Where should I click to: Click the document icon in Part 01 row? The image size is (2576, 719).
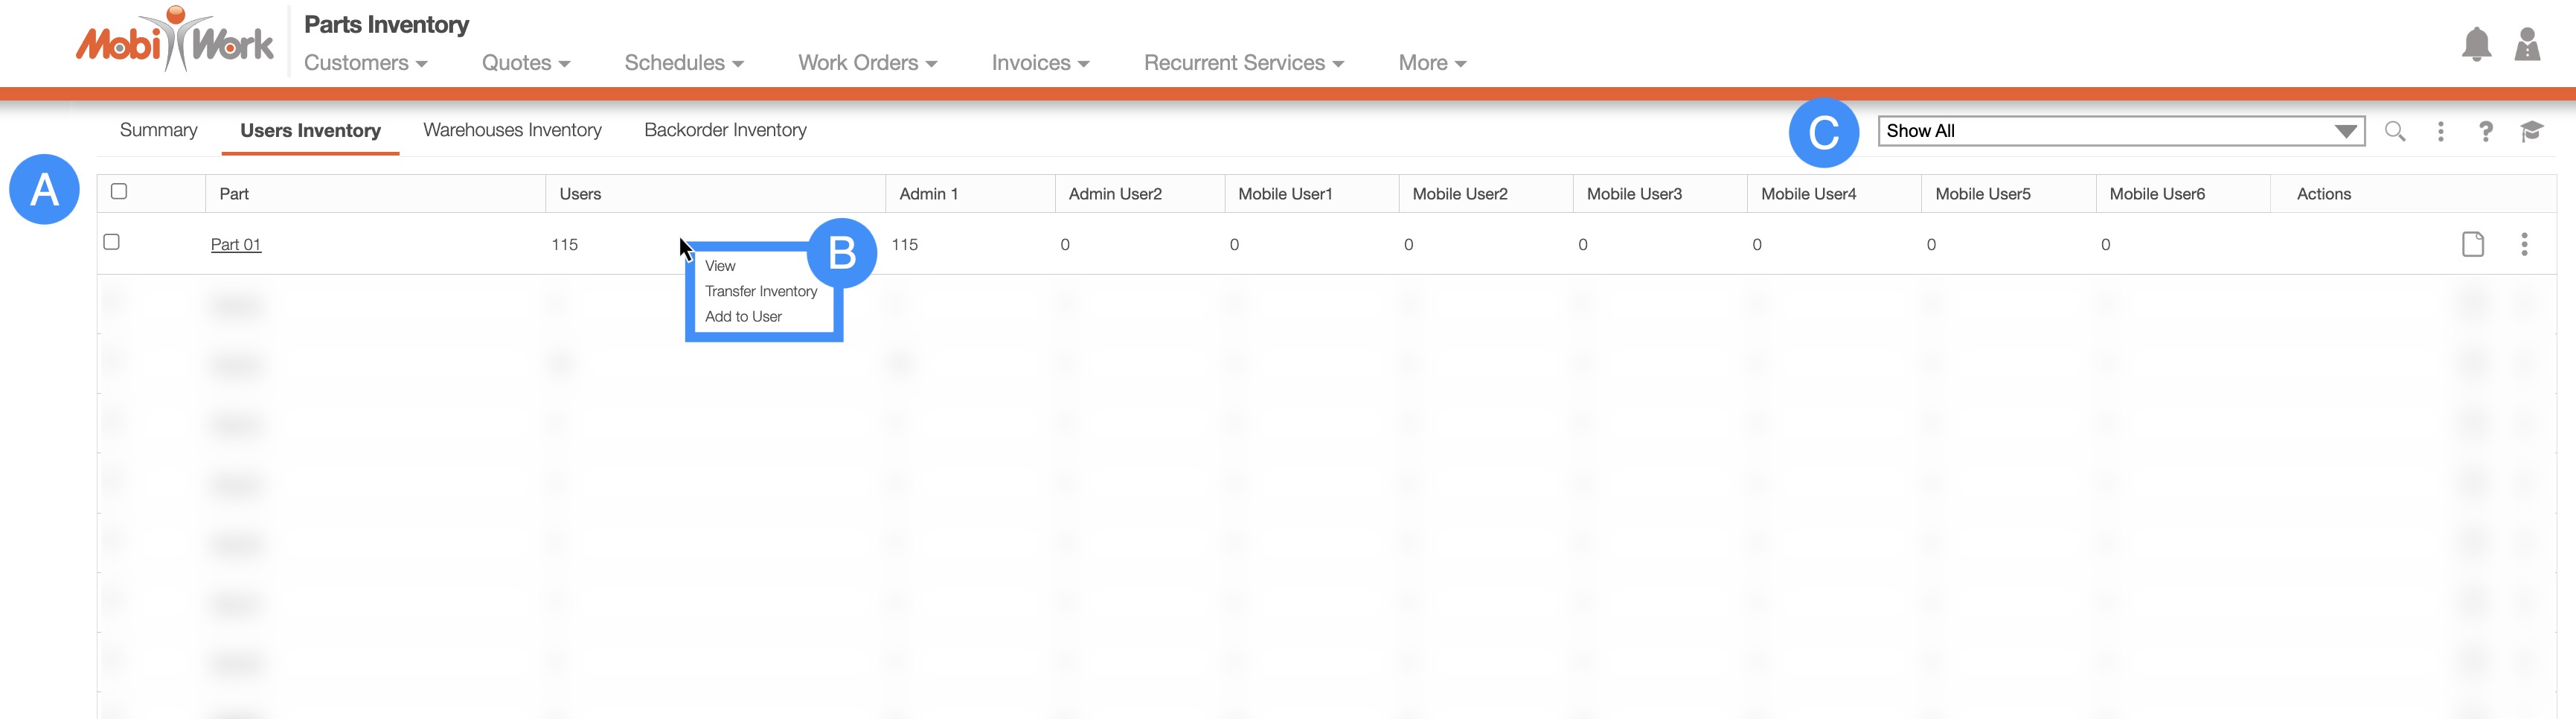tap(2472, 244)
